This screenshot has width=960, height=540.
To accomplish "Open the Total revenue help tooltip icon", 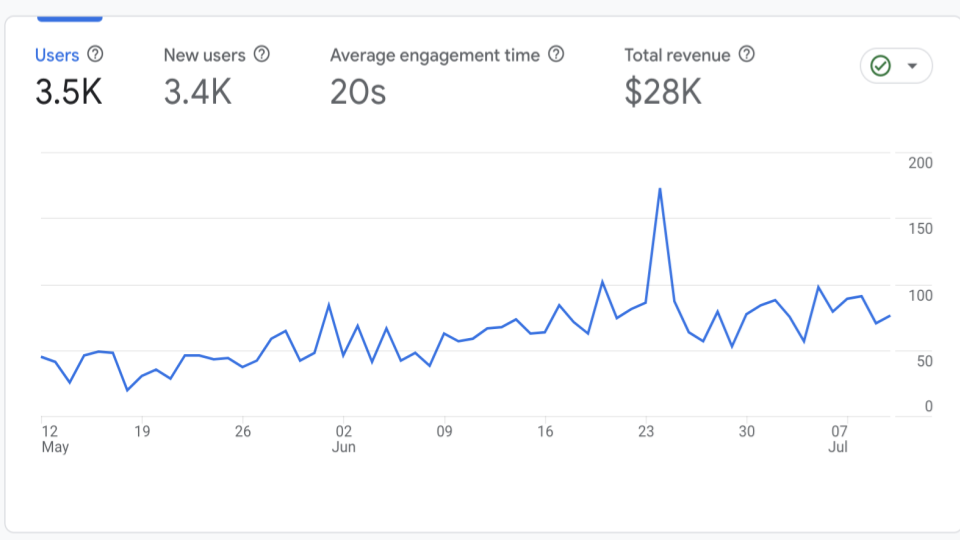I will (x=746, y=54).
